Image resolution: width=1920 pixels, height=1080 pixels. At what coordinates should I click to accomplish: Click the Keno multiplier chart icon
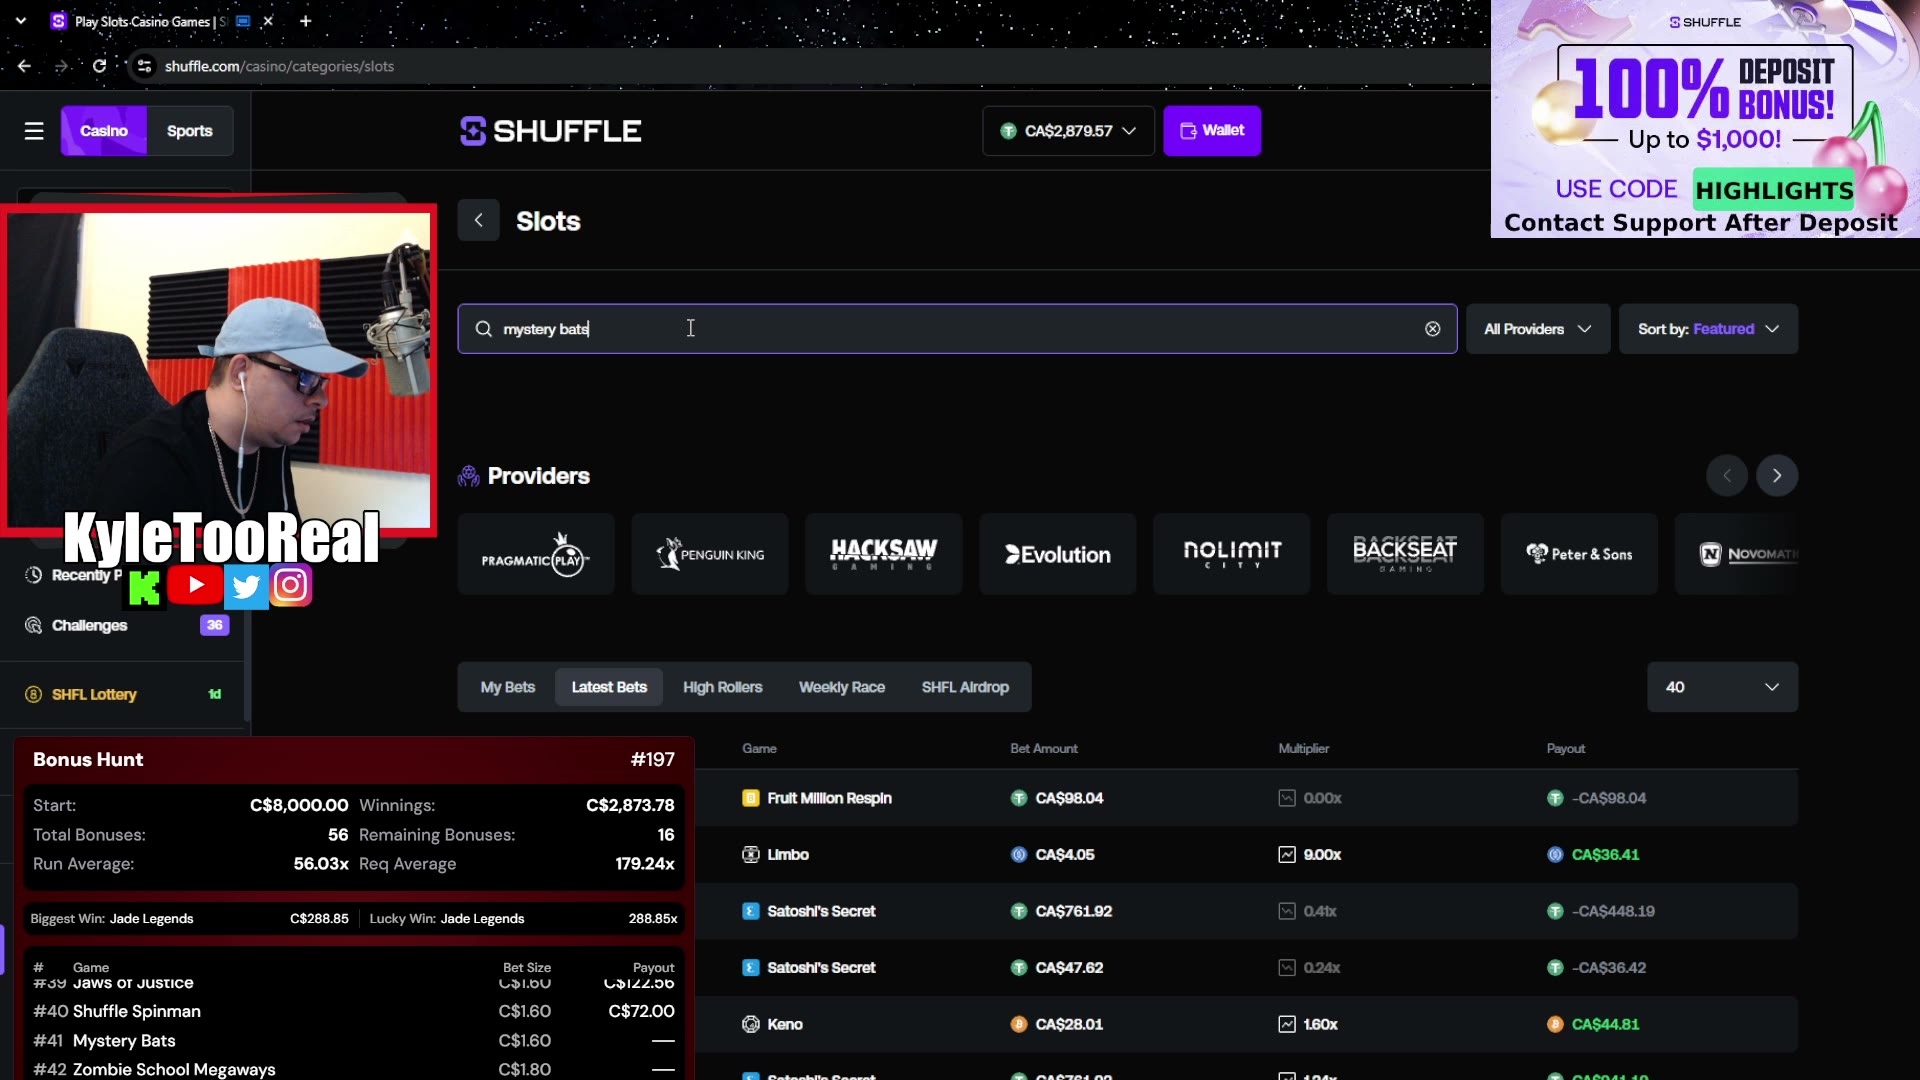pyautogui.click(x=1287, y=1024)
